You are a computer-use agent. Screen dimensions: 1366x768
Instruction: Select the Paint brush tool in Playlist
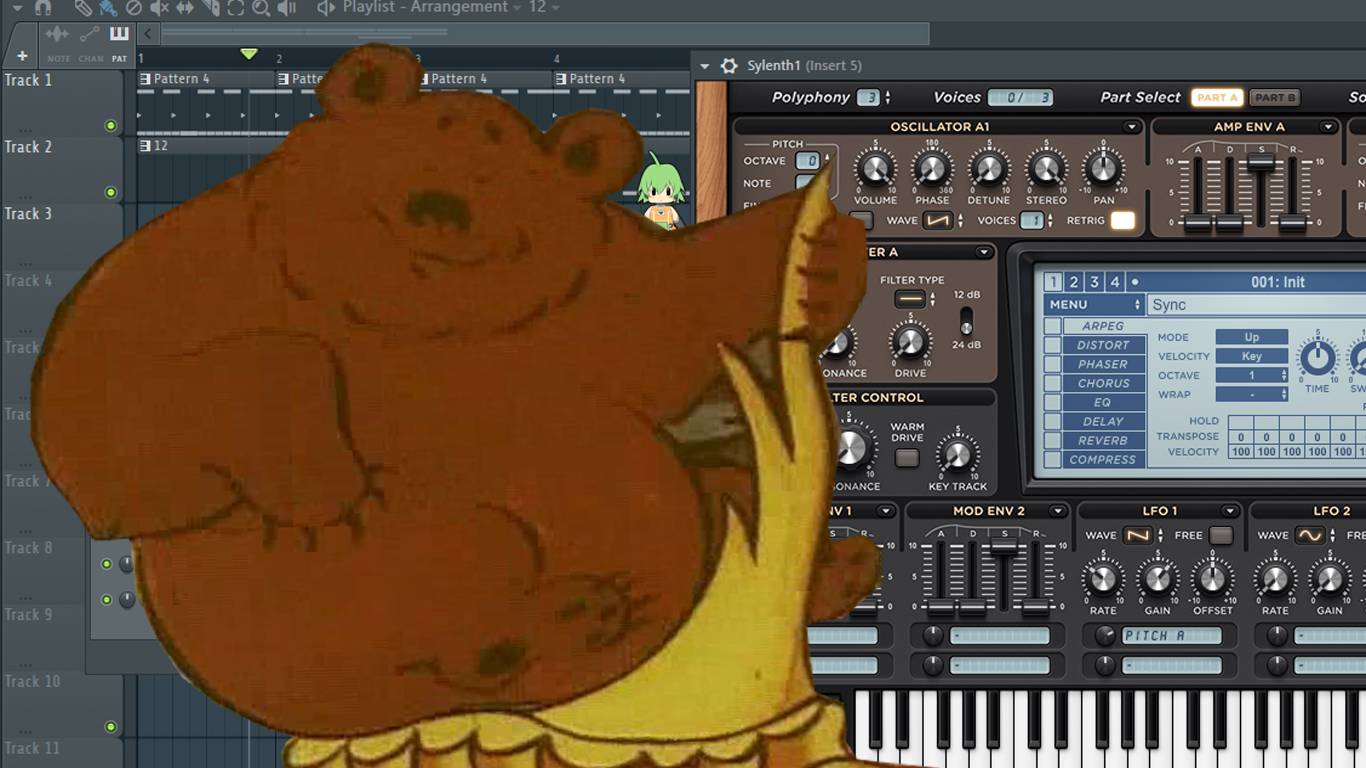[108, 7]
